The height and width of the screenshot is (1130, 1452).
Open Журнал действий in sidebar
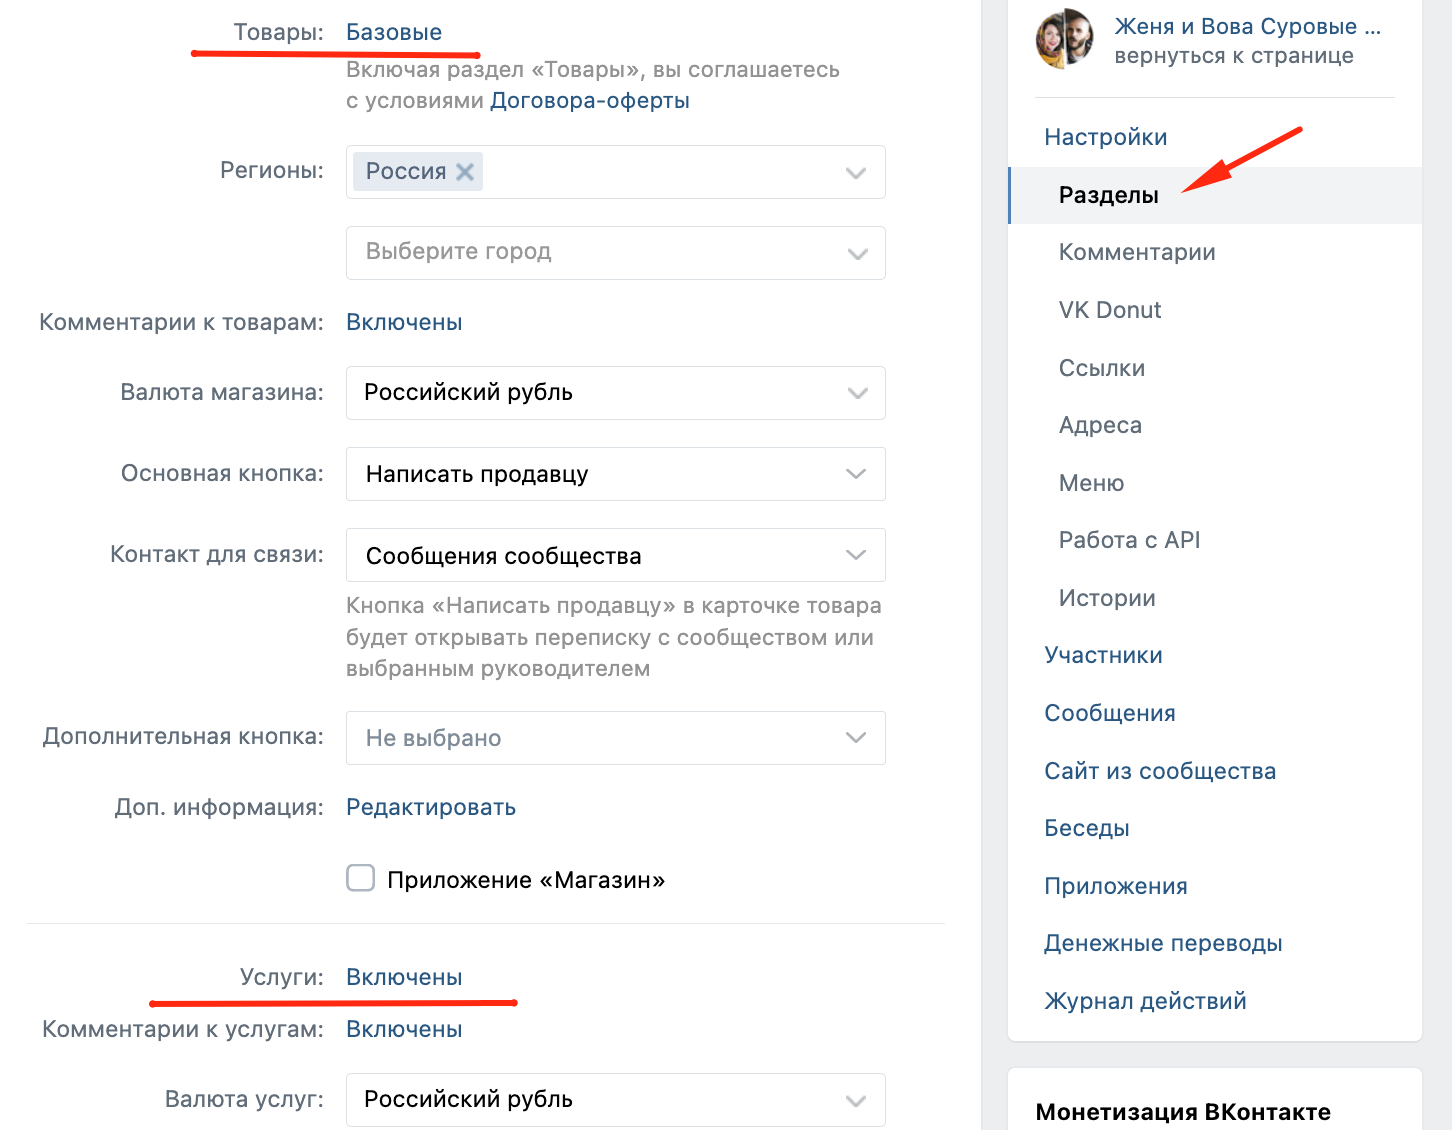pyautogui.click(x=1145, y=1001)
